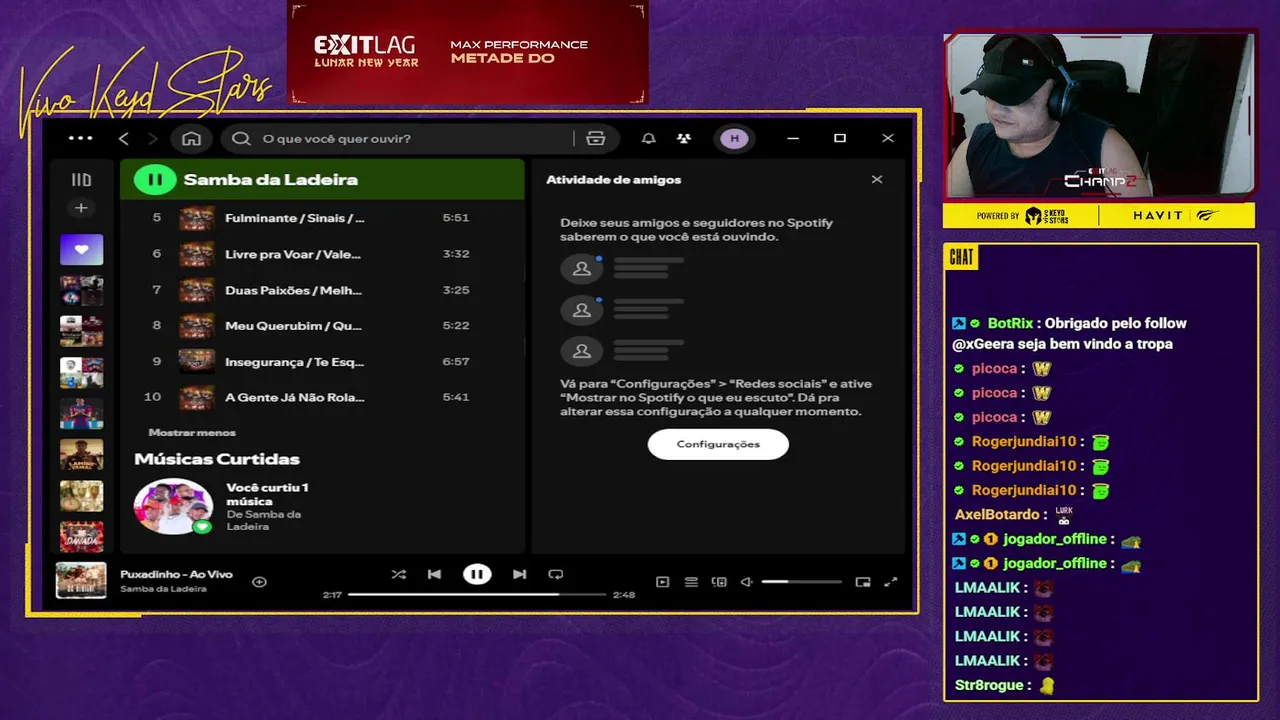
Task: Adjust the volume slider
Action: pos(802,582)
